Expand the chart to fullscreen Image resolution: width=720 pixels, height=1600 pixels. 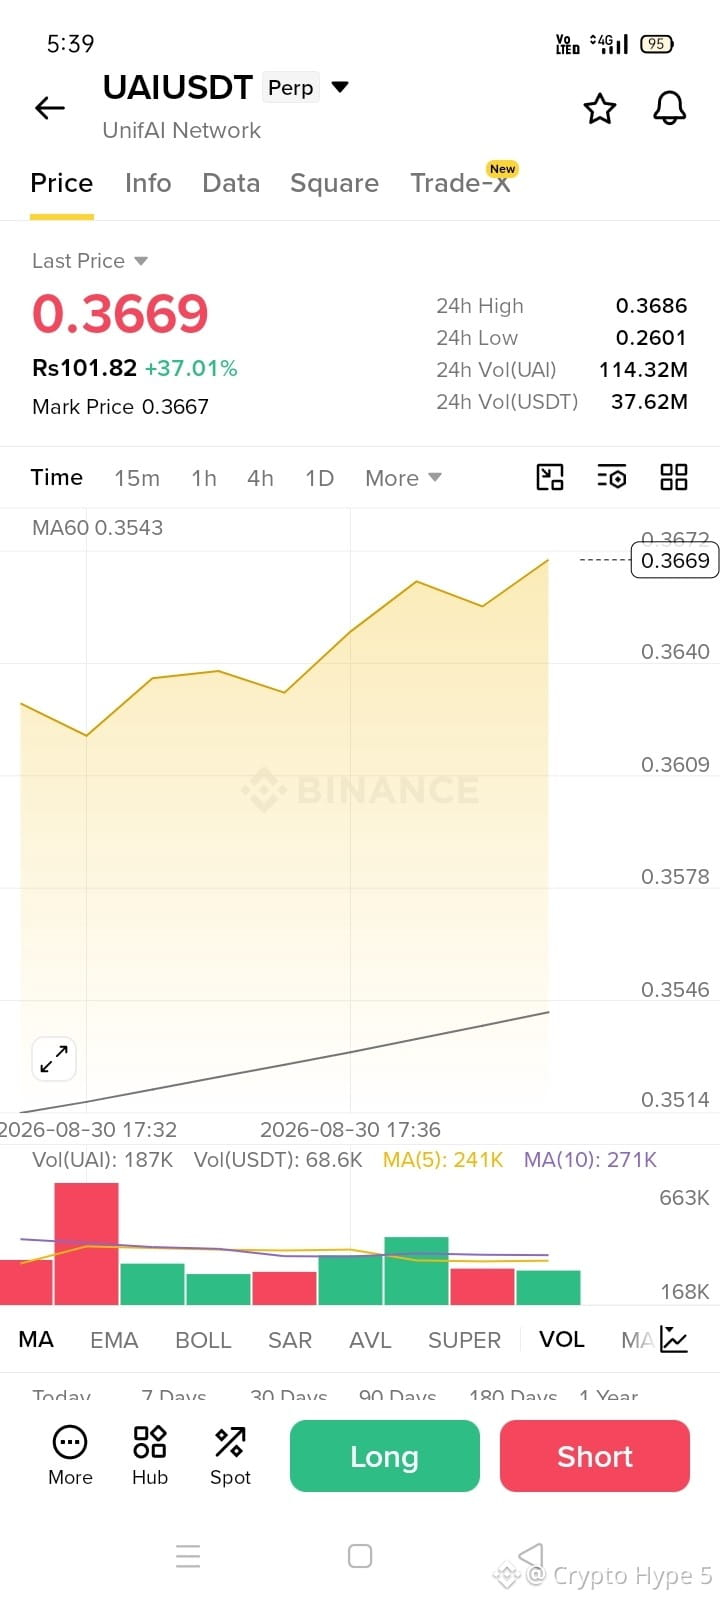point(54,1058)
